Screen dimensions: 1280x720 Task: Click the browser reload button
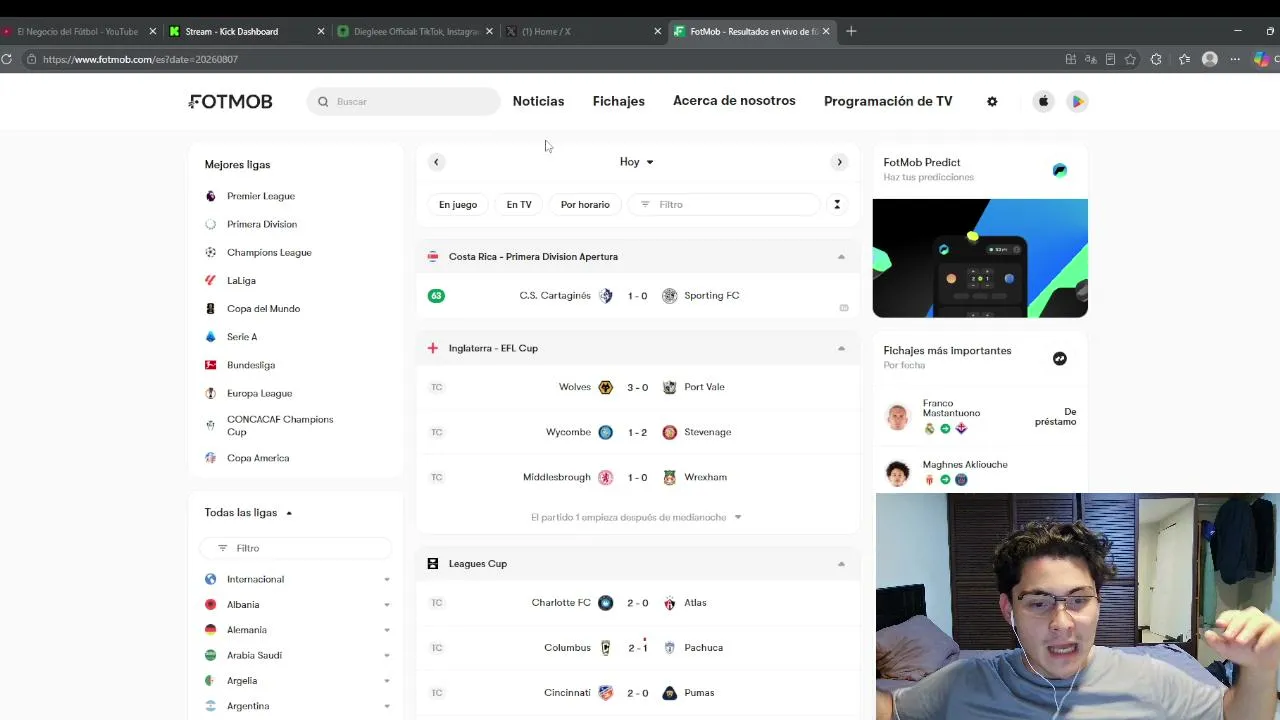coord(6,59)
